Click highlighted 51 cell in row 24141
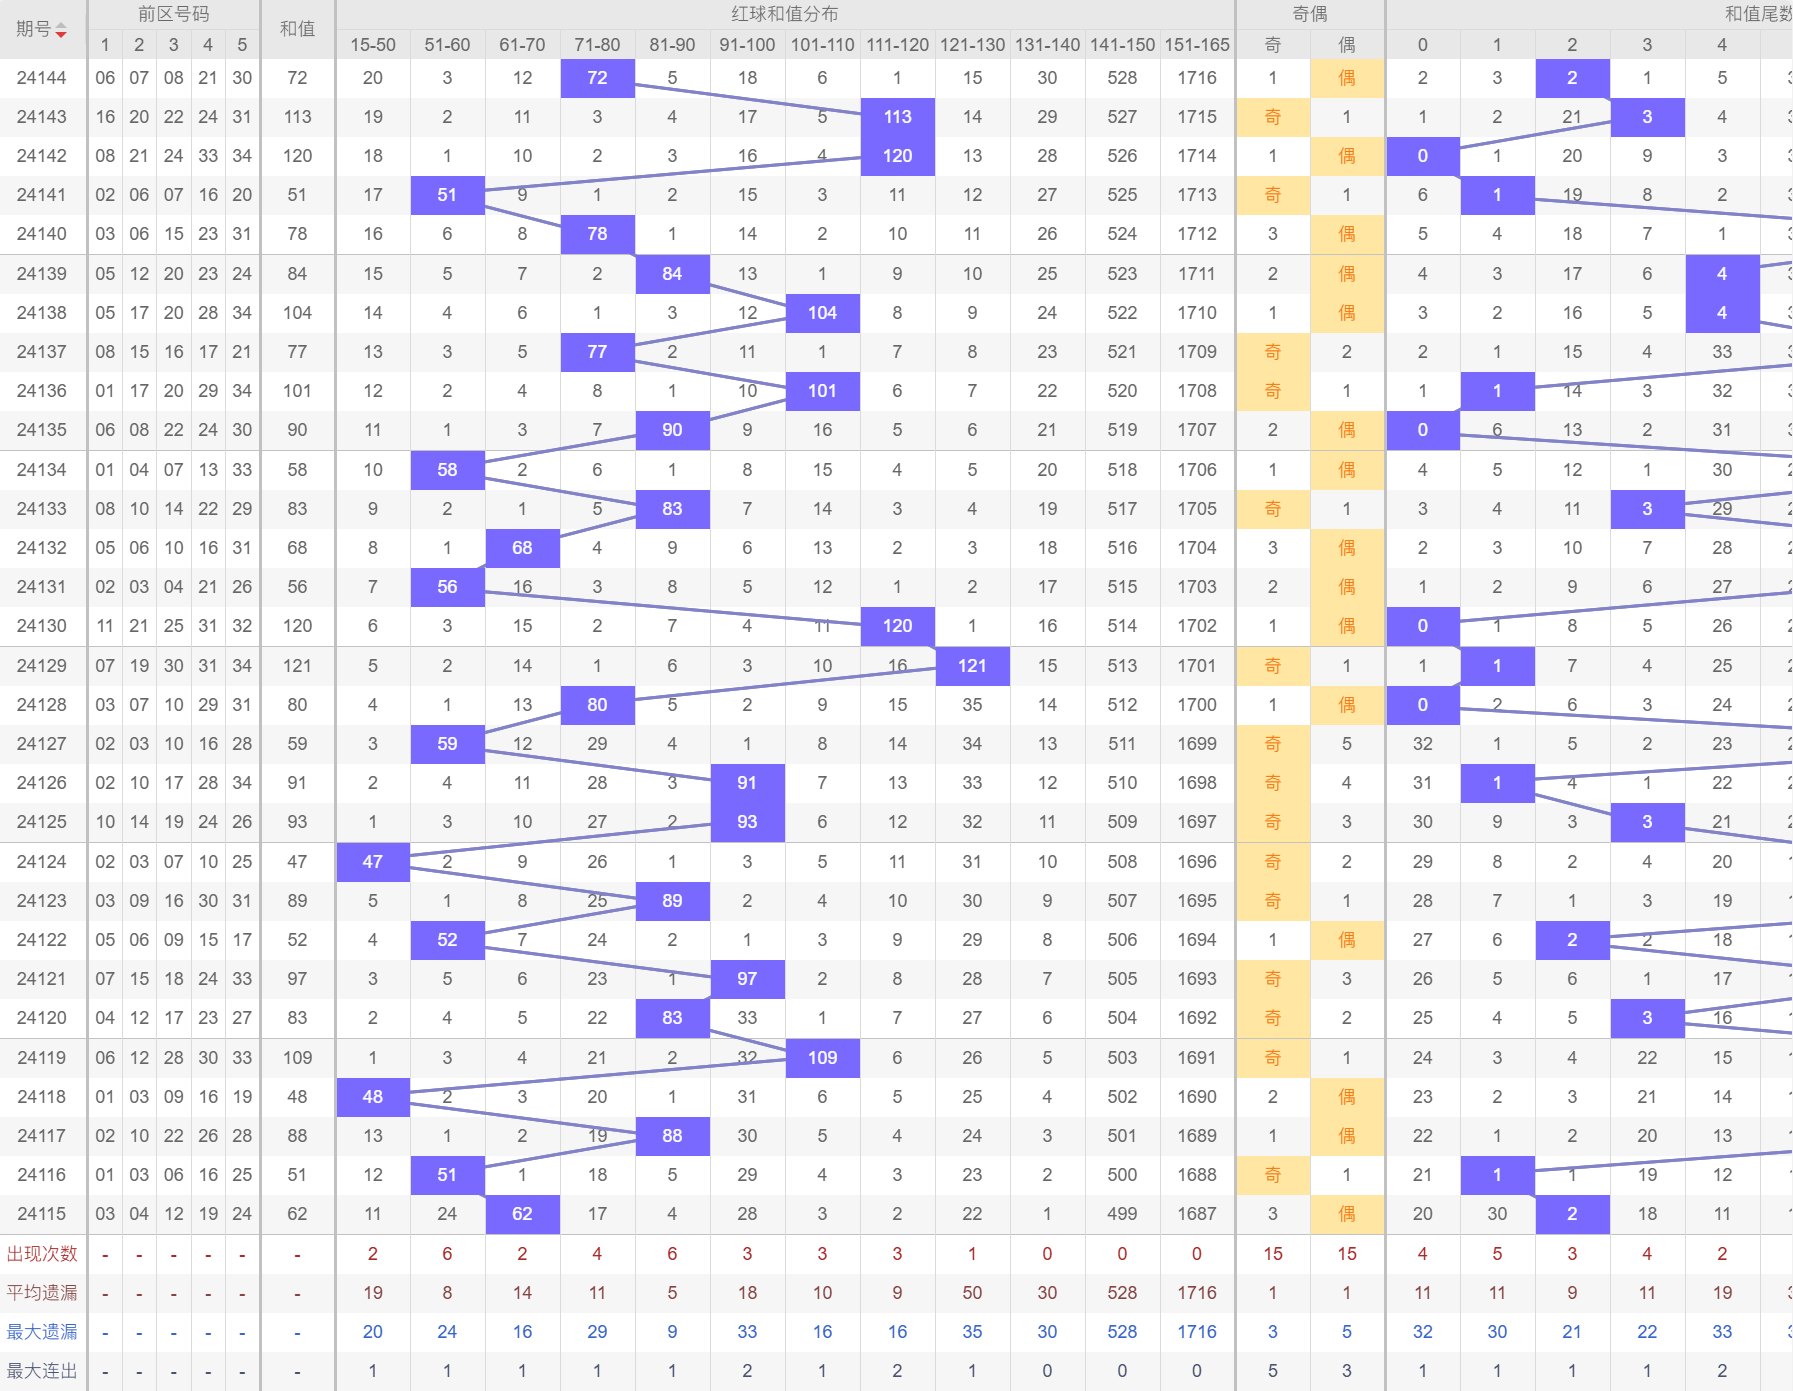The image size is (1793, 1391). pos(447,195)
